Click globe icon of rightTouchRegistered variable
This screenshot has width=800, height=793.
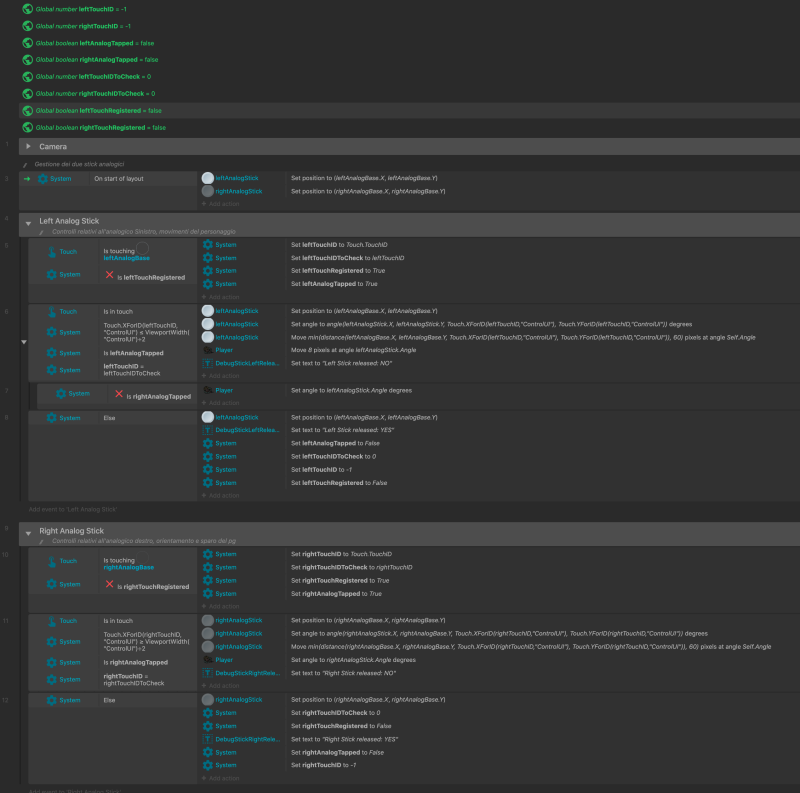(x=28, y=128)
